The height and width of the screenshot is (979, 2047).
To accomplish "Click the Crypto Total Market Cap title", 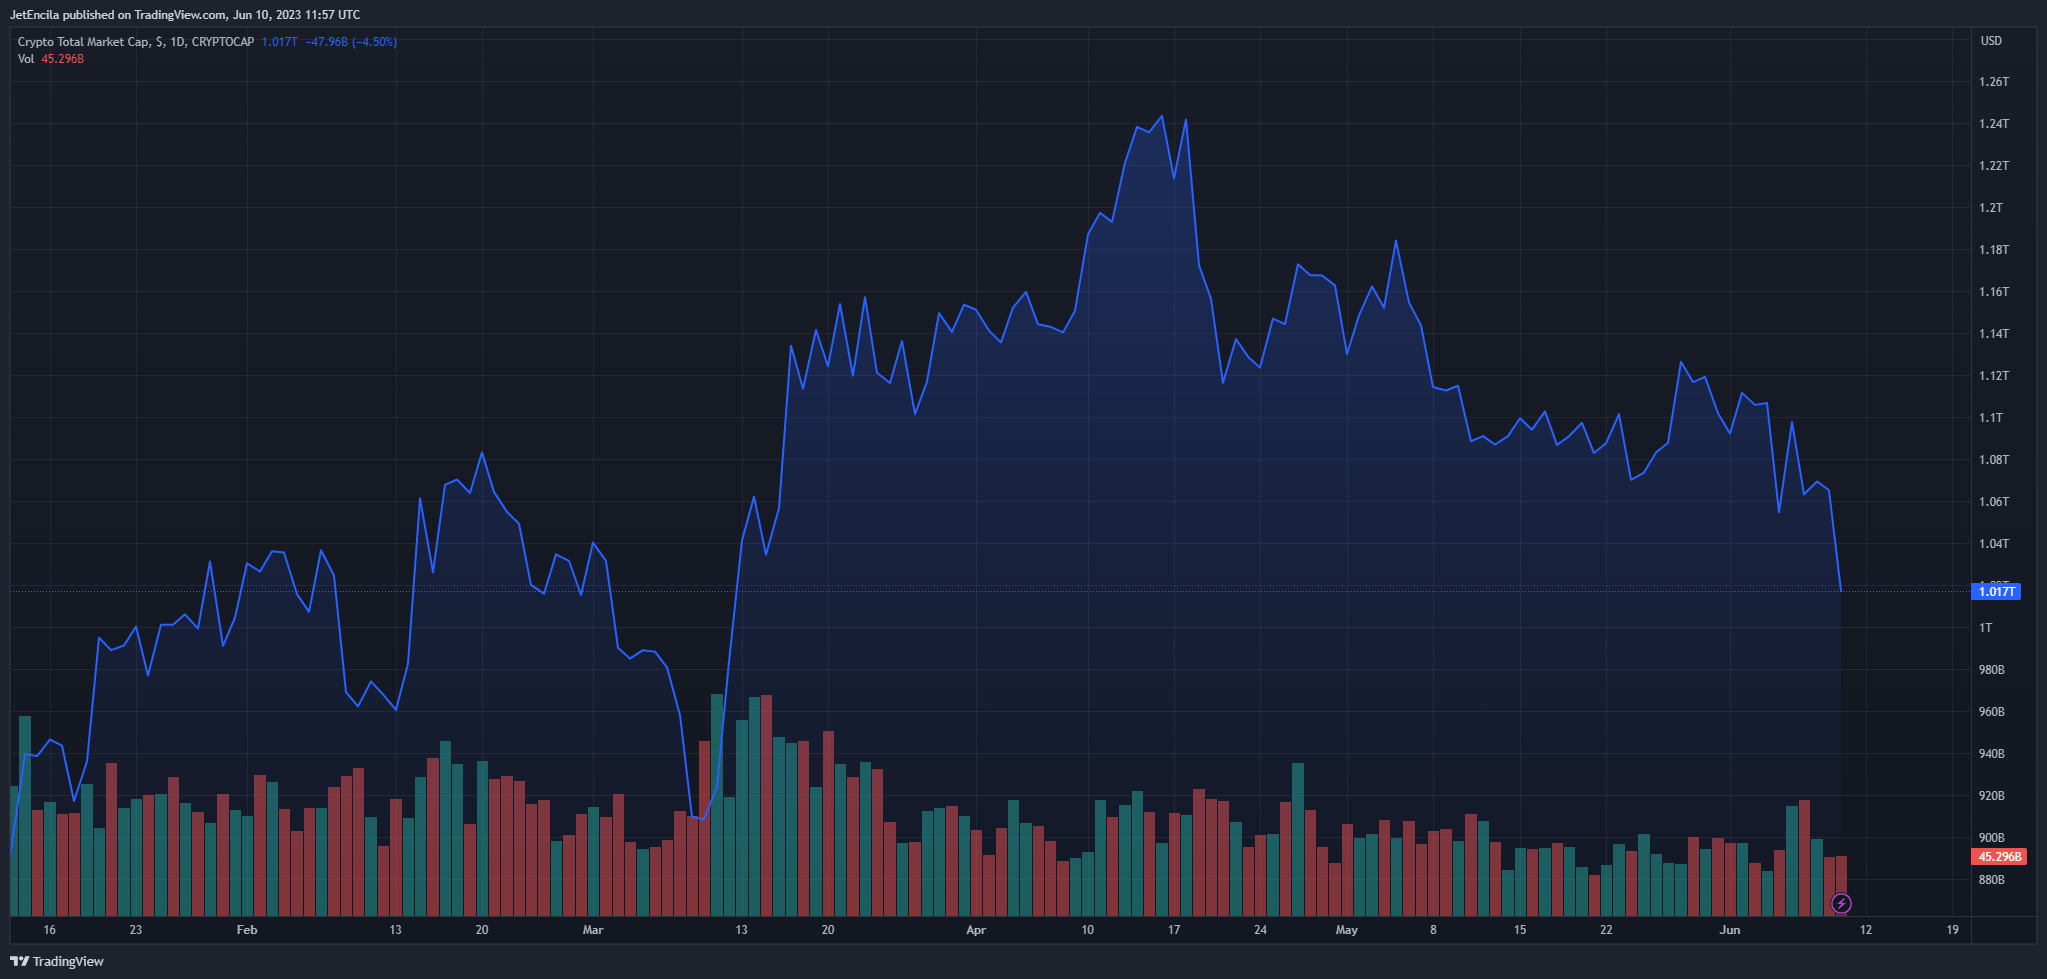I will [84, 42].
